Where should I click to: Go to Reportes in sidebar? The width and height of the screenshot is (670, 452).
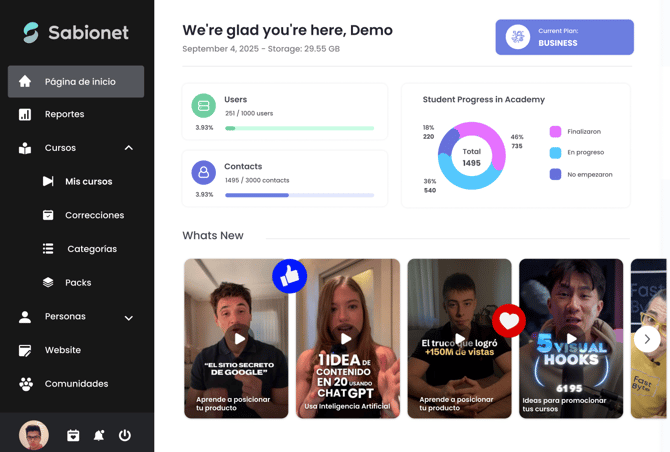point(64,114)
